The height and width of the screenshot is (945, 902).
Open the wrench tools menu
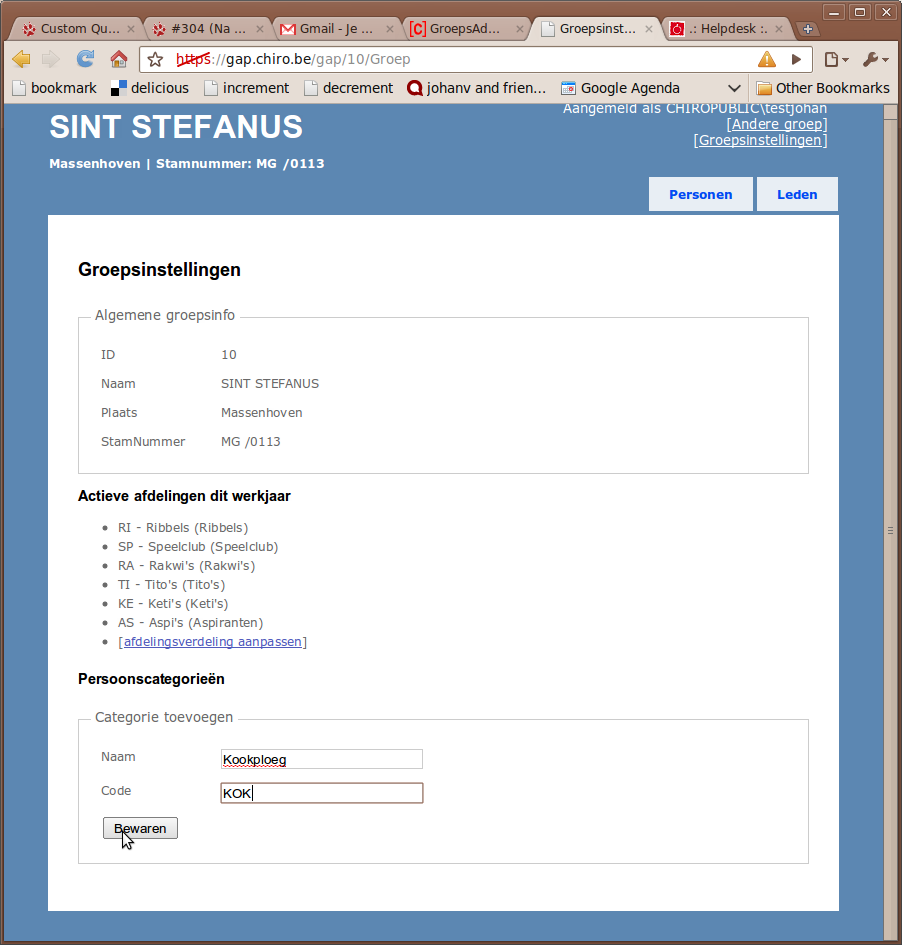pyautogui.click(x=875, y=59)
